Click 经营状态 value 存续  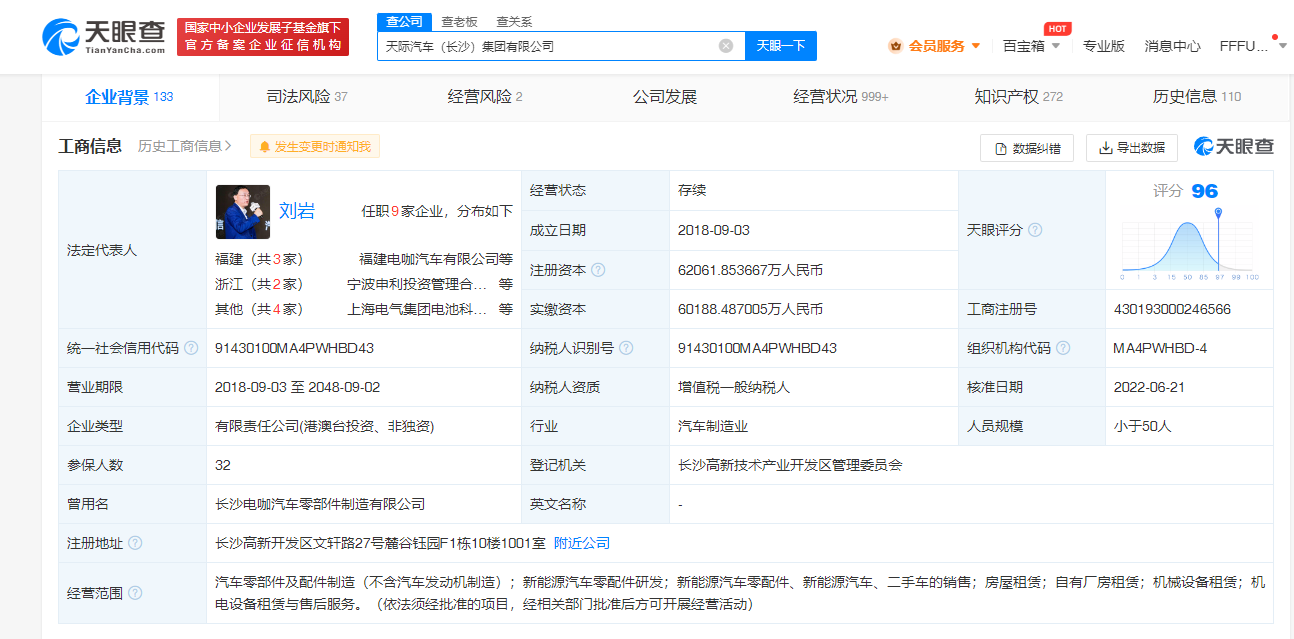pos(692,191)
